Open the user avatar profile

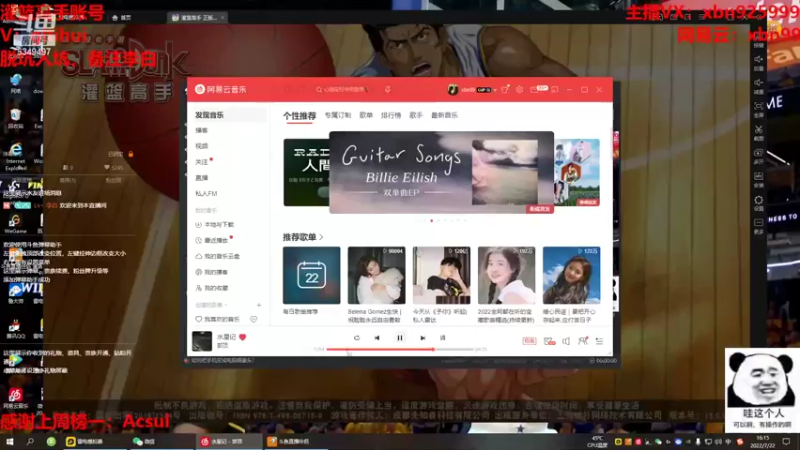pos(452,89)
